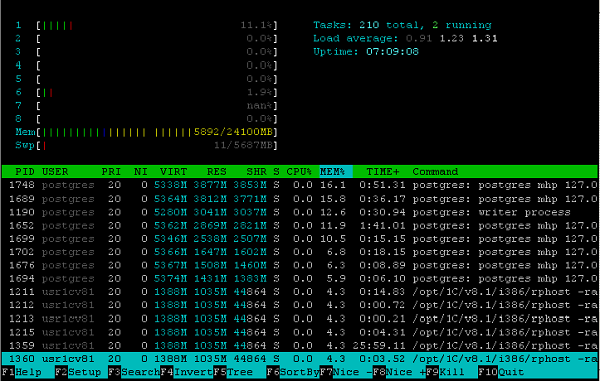The height and width of the screenshot is (381, 600).
Task: Select process row PID 1652
Action: click(x=300, y=225)
